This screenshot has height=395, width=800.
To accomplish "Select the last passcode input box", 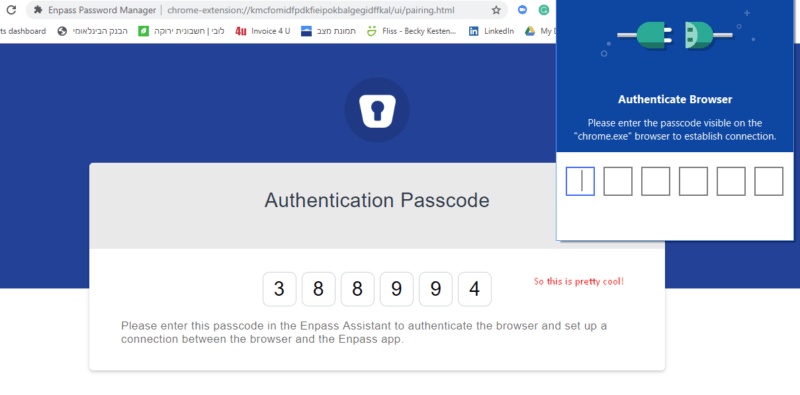I will click(x=769, y=181).
